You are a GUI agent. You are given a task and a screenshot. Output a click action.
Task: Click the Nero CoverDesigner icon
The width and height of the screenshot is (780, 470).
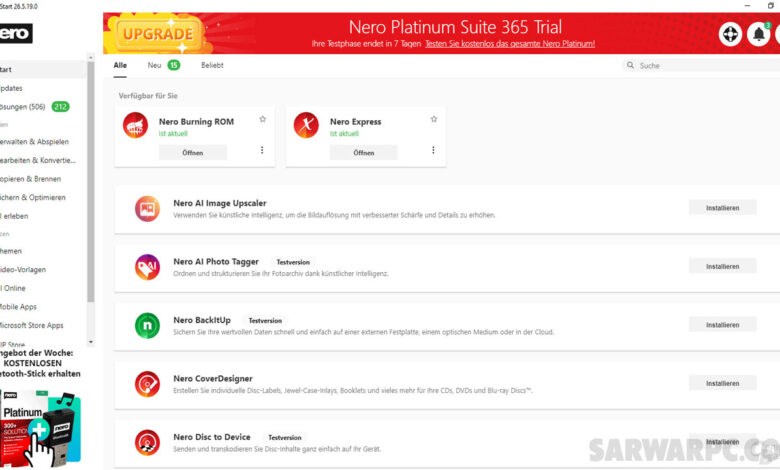147,384
